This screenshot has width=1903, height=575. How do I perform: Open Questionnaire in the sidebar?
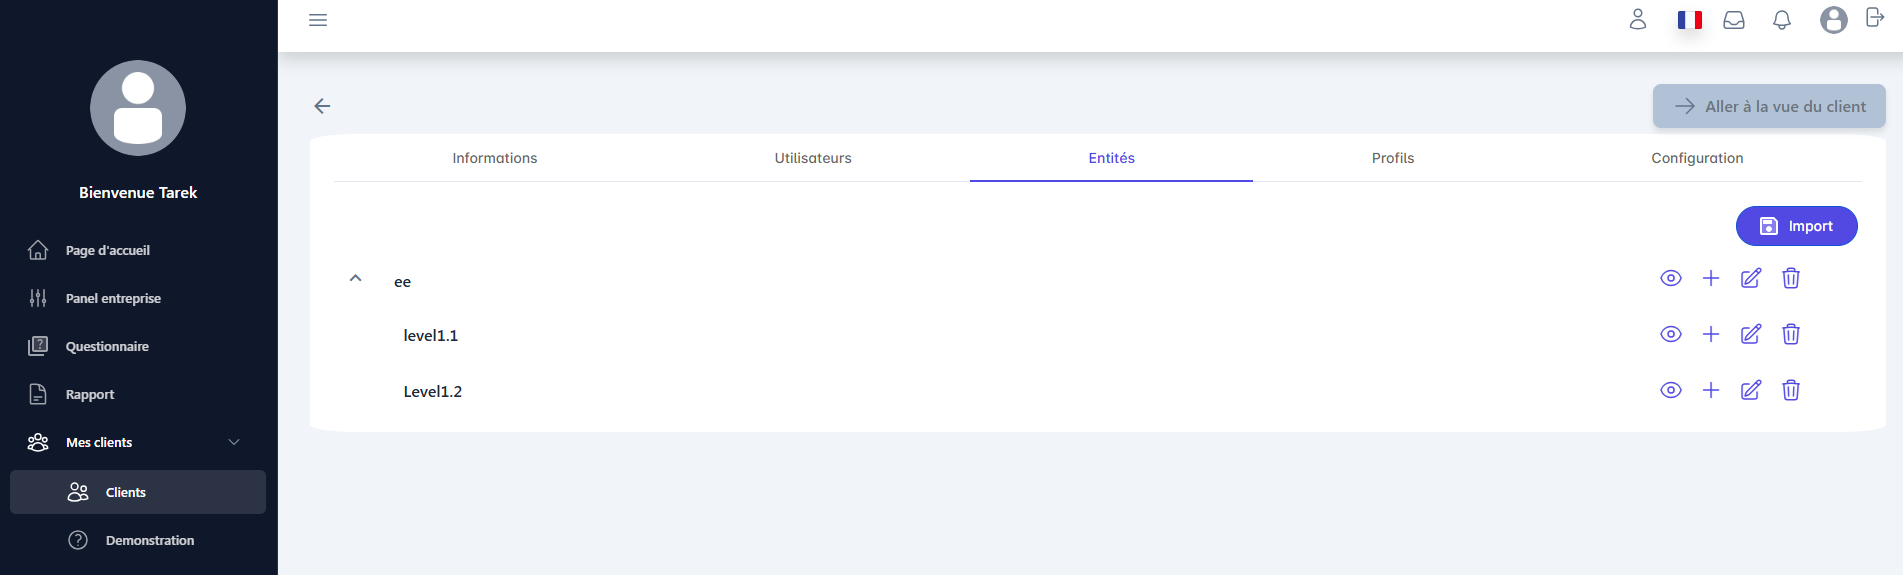pyautogui.click(x=107, y=346)
